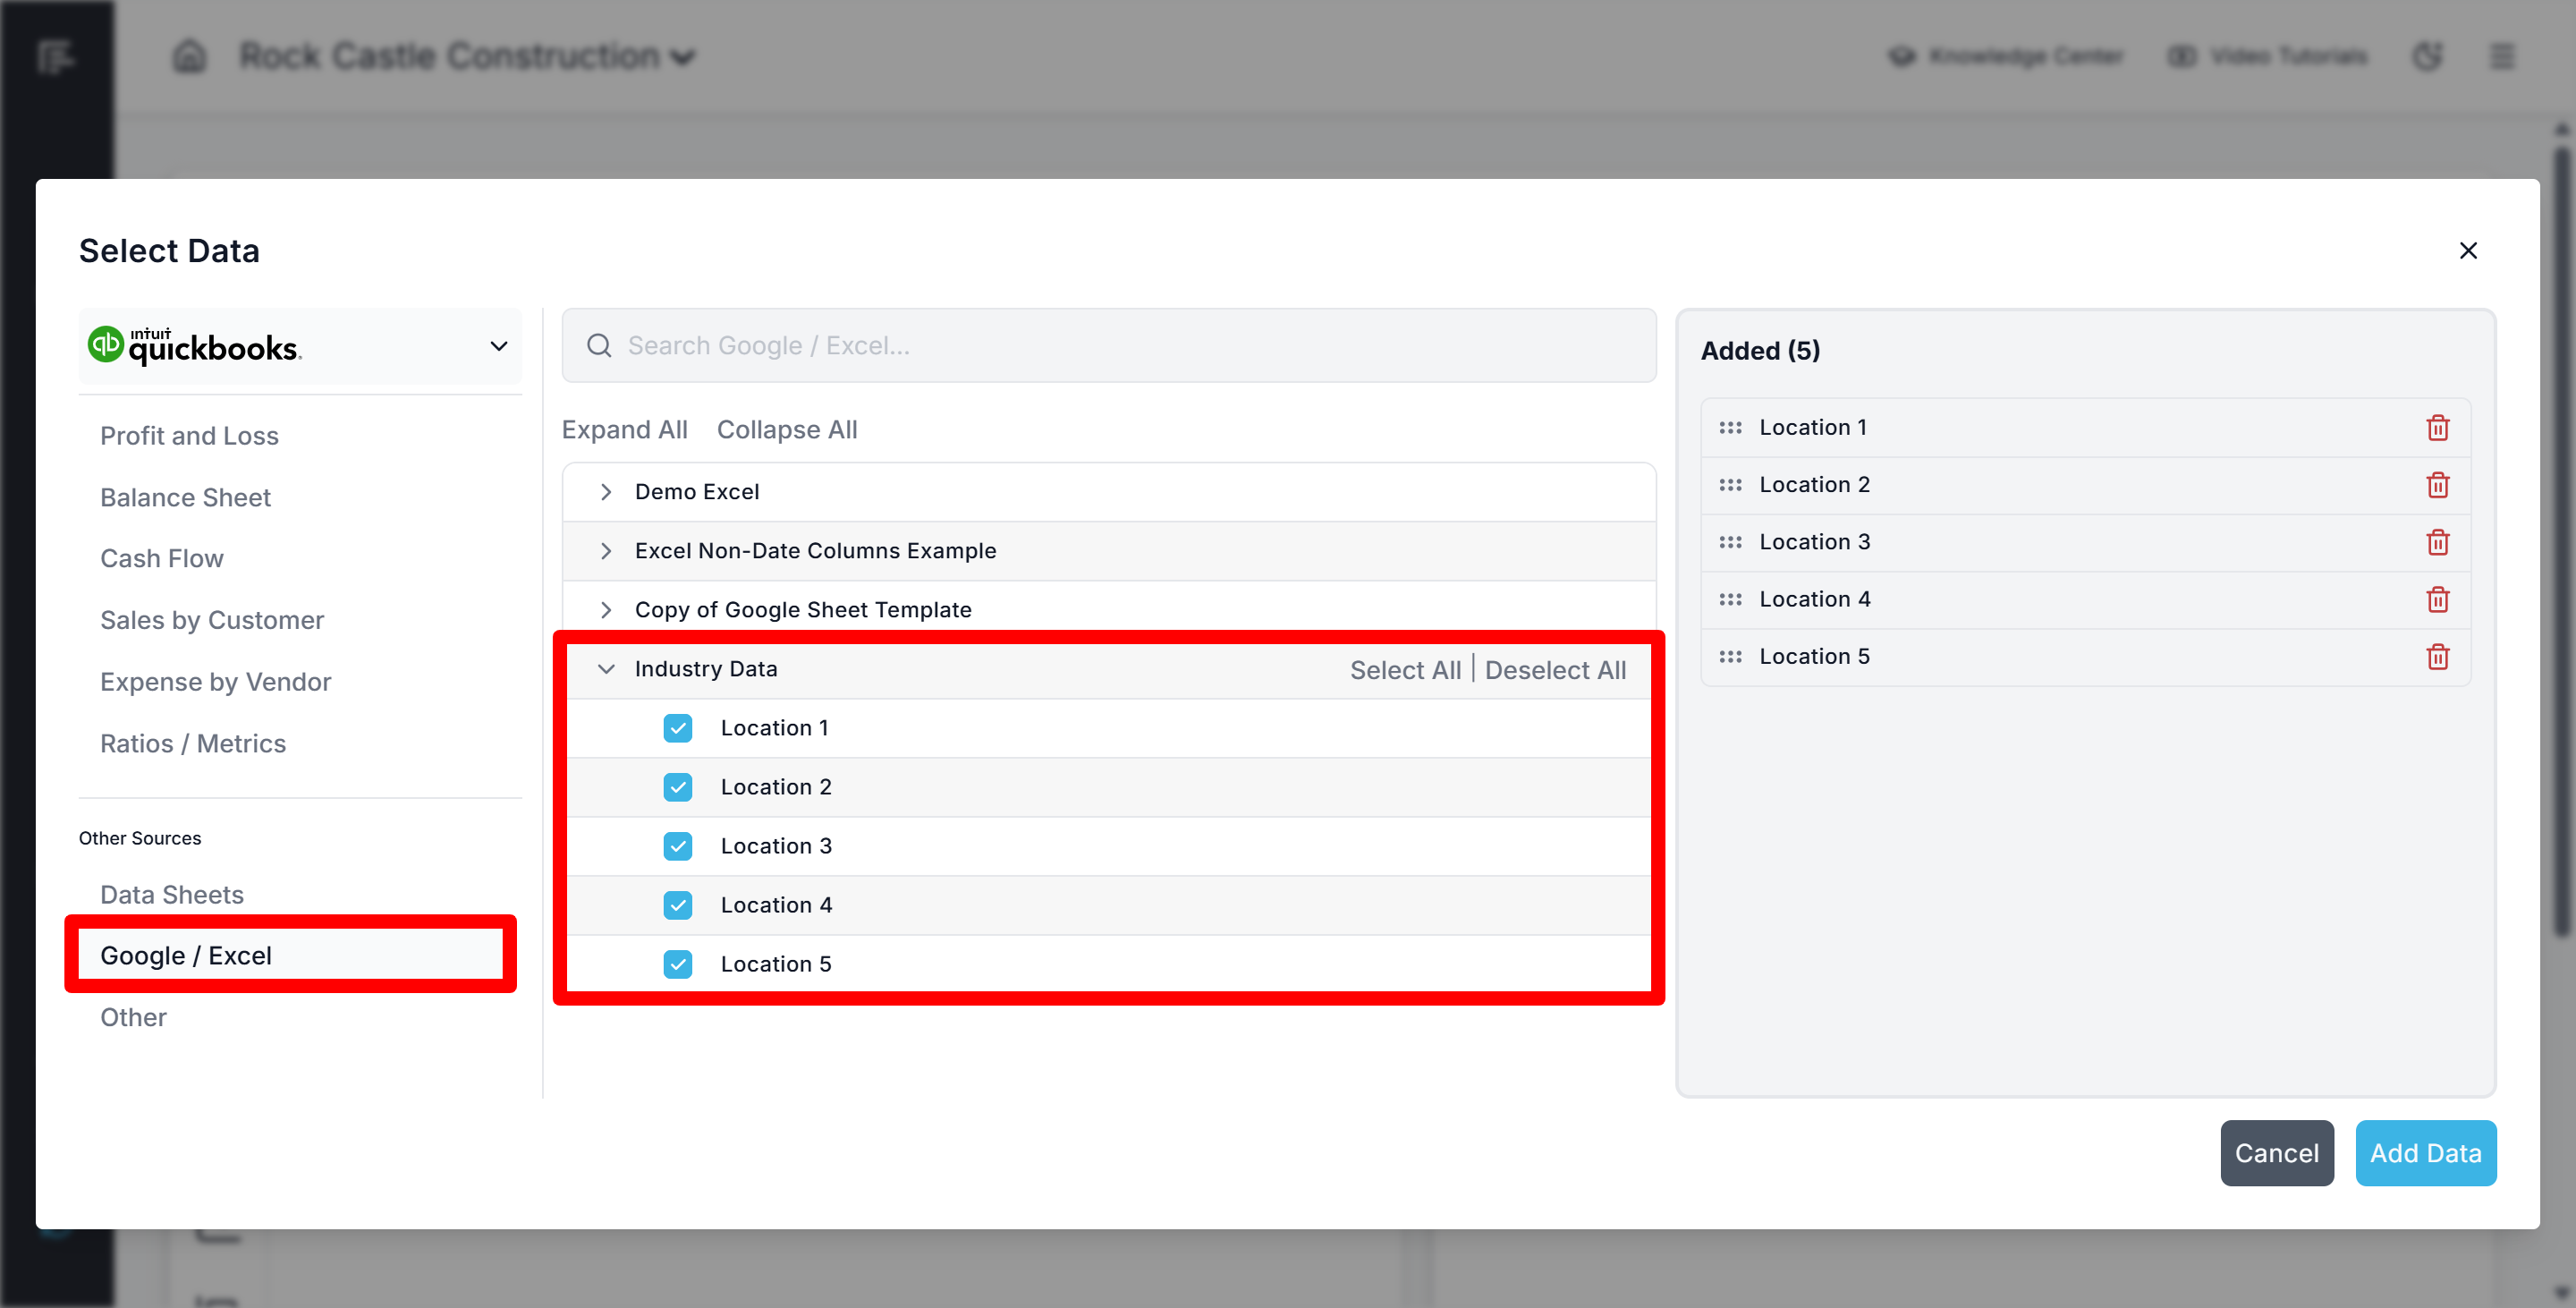Viewport: 2576px width, 1308px height.
Task: Click trash icon for Location 2
Action: [x=2437, y=485]
